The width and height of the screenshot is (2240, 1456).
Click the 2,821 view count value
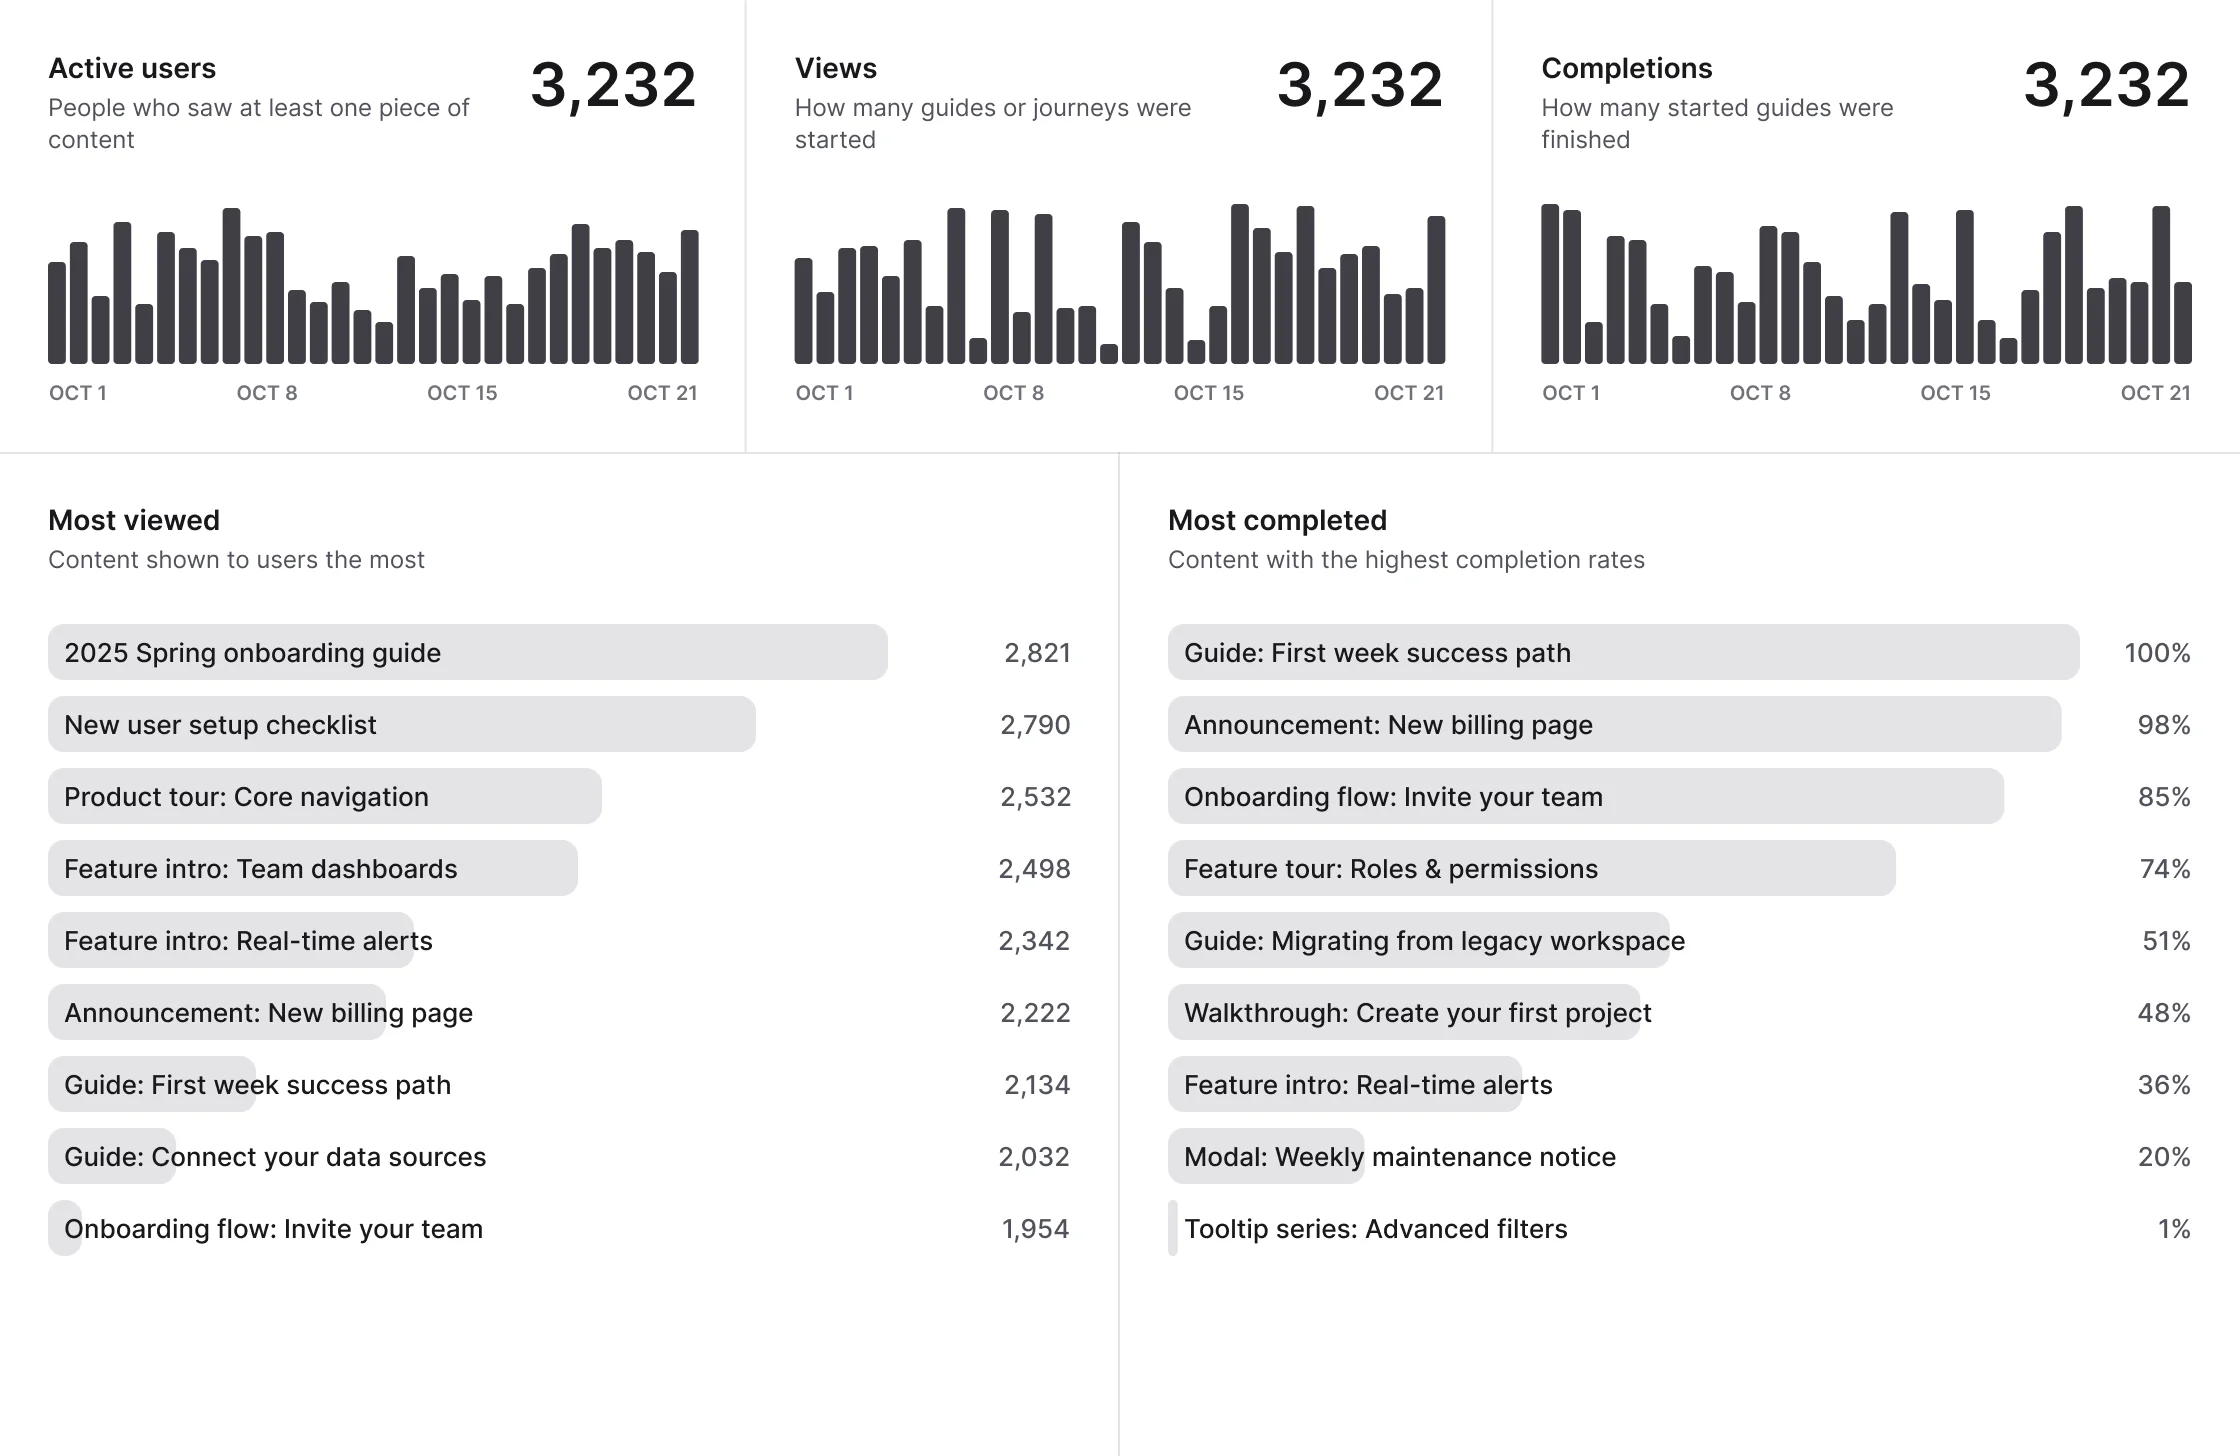click(x=1037, y=653)
